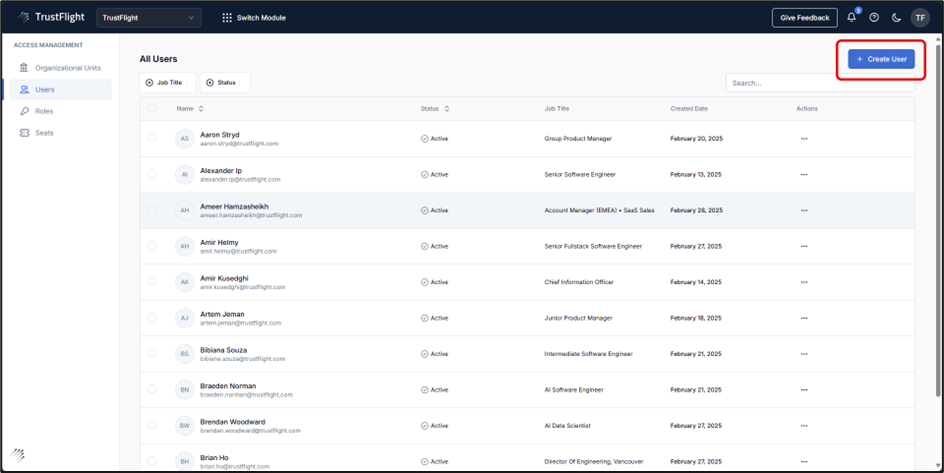The image size is (944, 473).
Task: Click the Roles key icon
Action: 24,111
